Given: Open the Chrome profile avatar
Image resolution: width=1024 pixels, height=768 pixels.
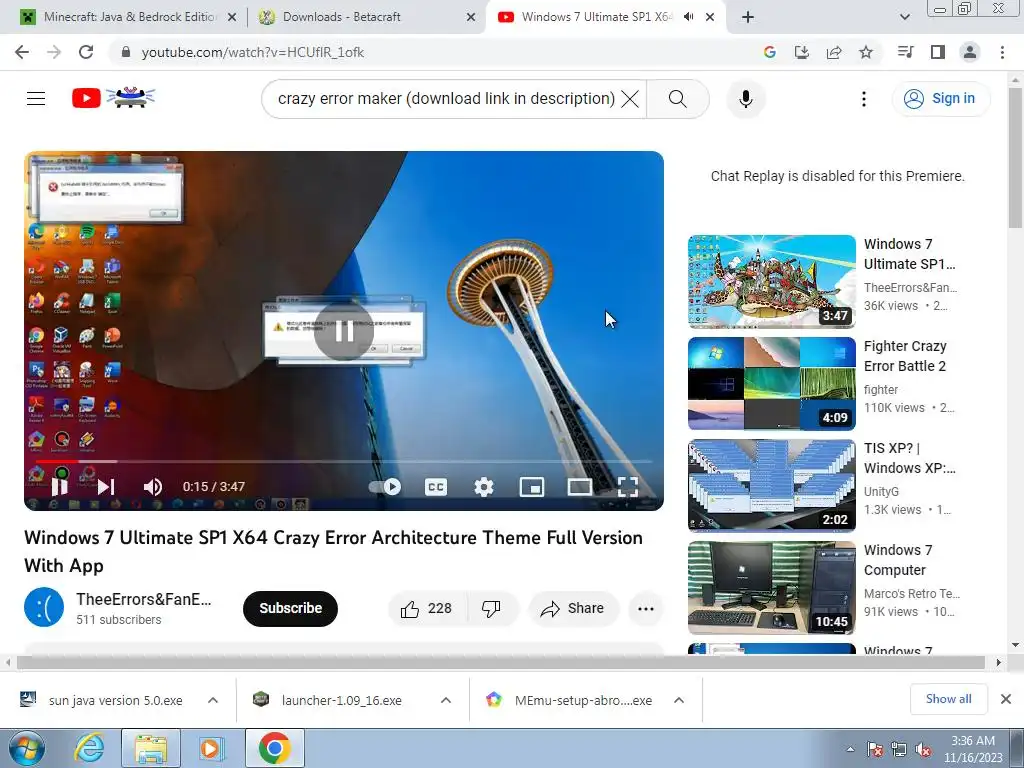Looking at the screenshot, I should pos(970,52).
